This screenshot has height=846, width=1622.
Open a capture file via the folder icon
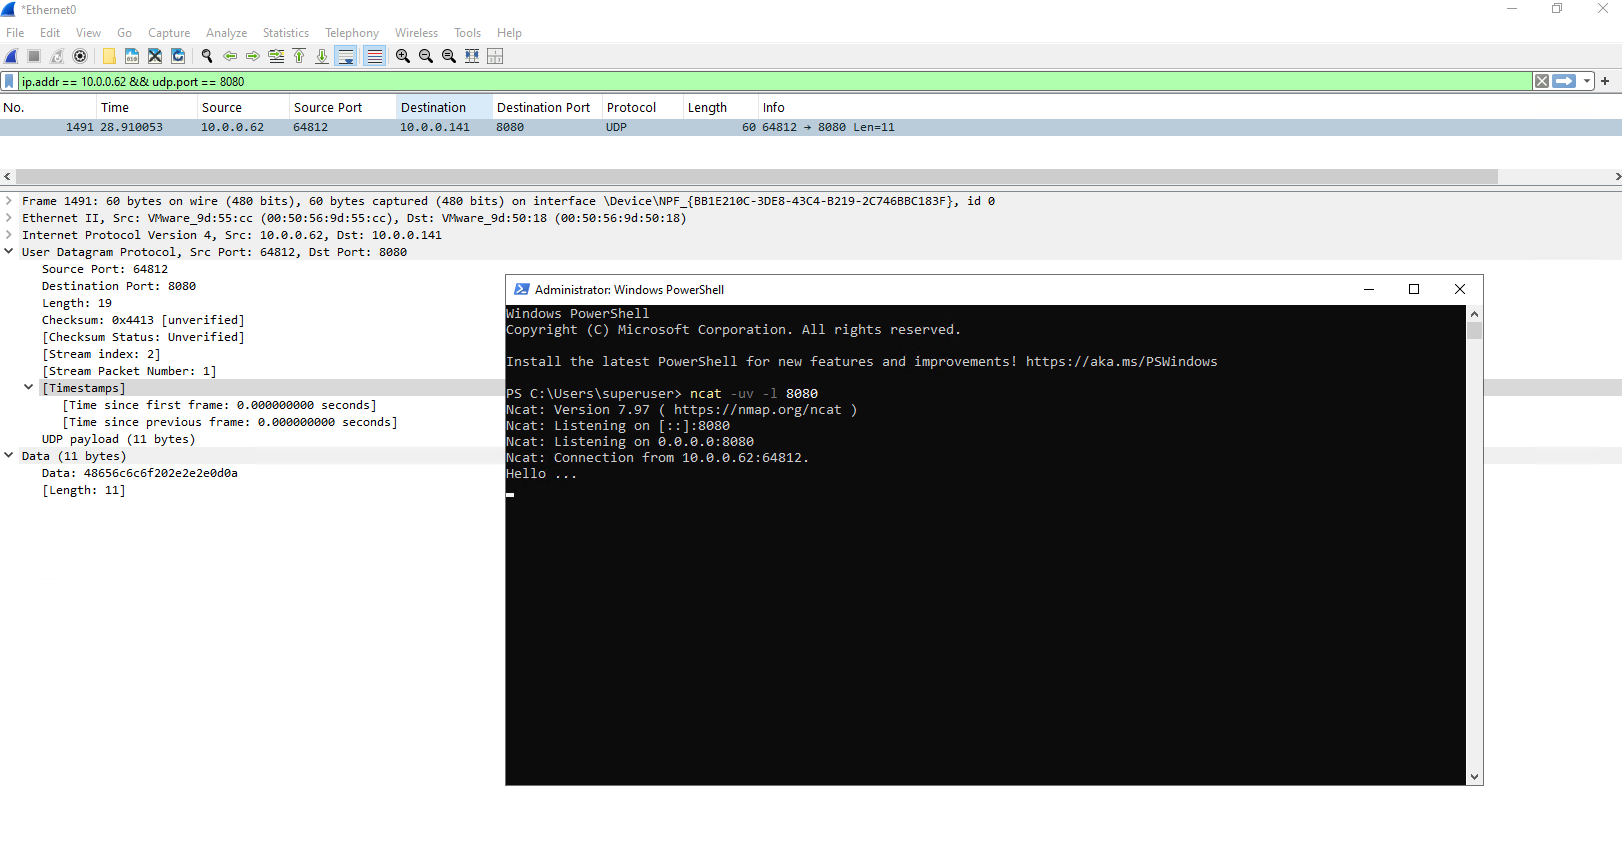pos(109,56)
